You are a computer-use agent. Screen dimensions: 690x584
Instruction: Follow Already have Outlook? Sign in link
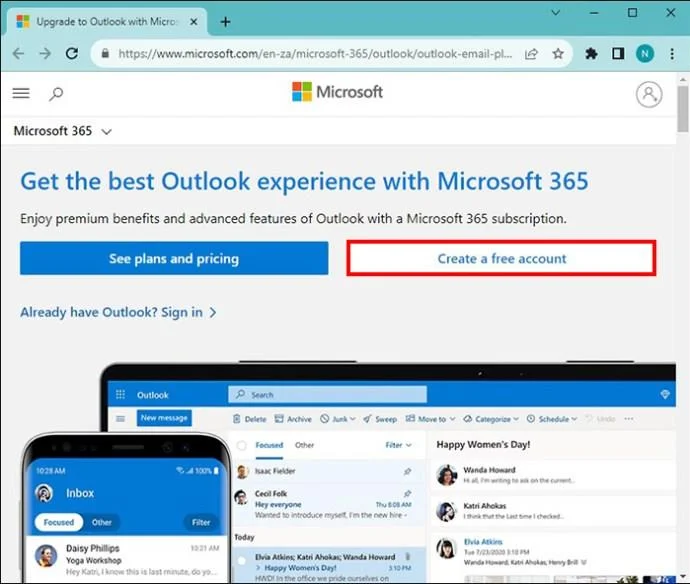click(118, 312)
